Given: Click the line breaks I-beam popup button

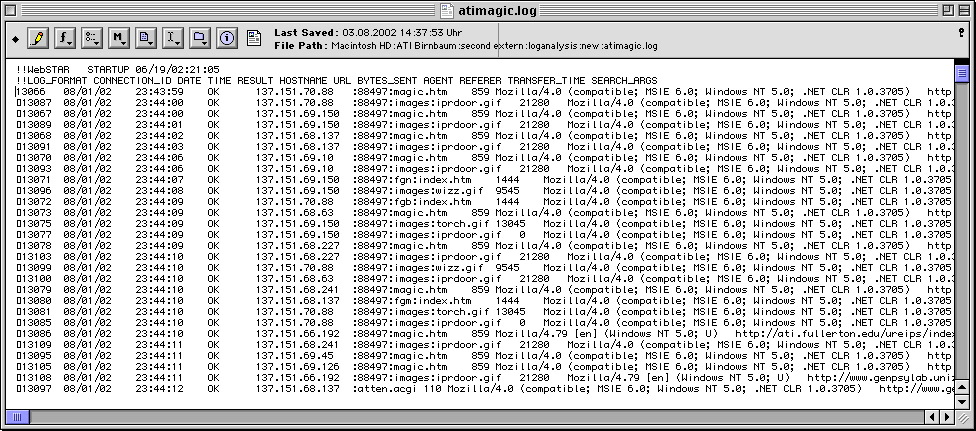Looking at the screenshot, I should coord(172,39).
